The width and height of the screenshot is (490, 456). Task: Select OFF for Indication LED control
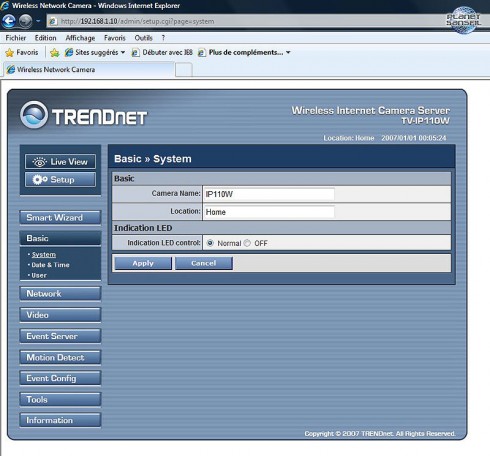pos(247,243)
